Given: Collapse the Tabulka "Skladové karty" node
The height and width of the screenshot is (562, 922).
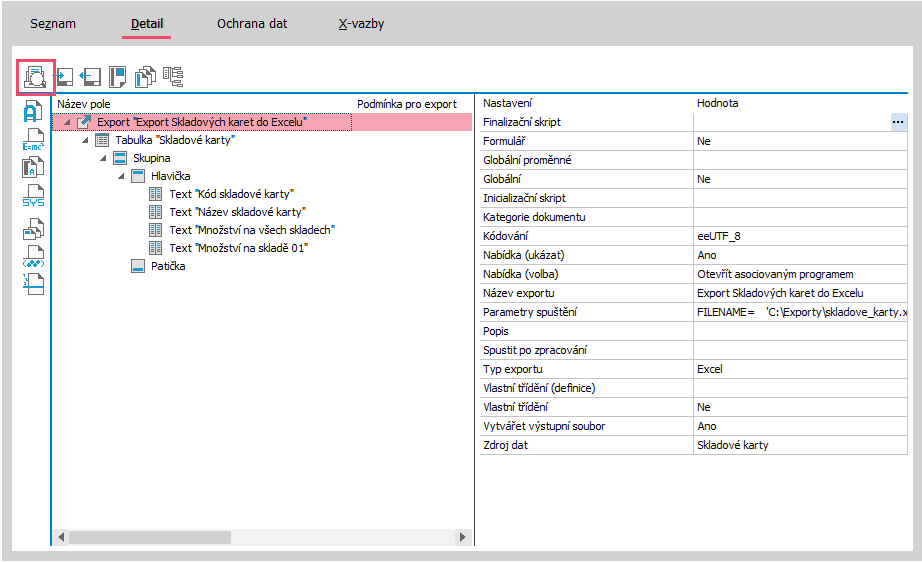Looking at the screenshot, I should 85,140.
